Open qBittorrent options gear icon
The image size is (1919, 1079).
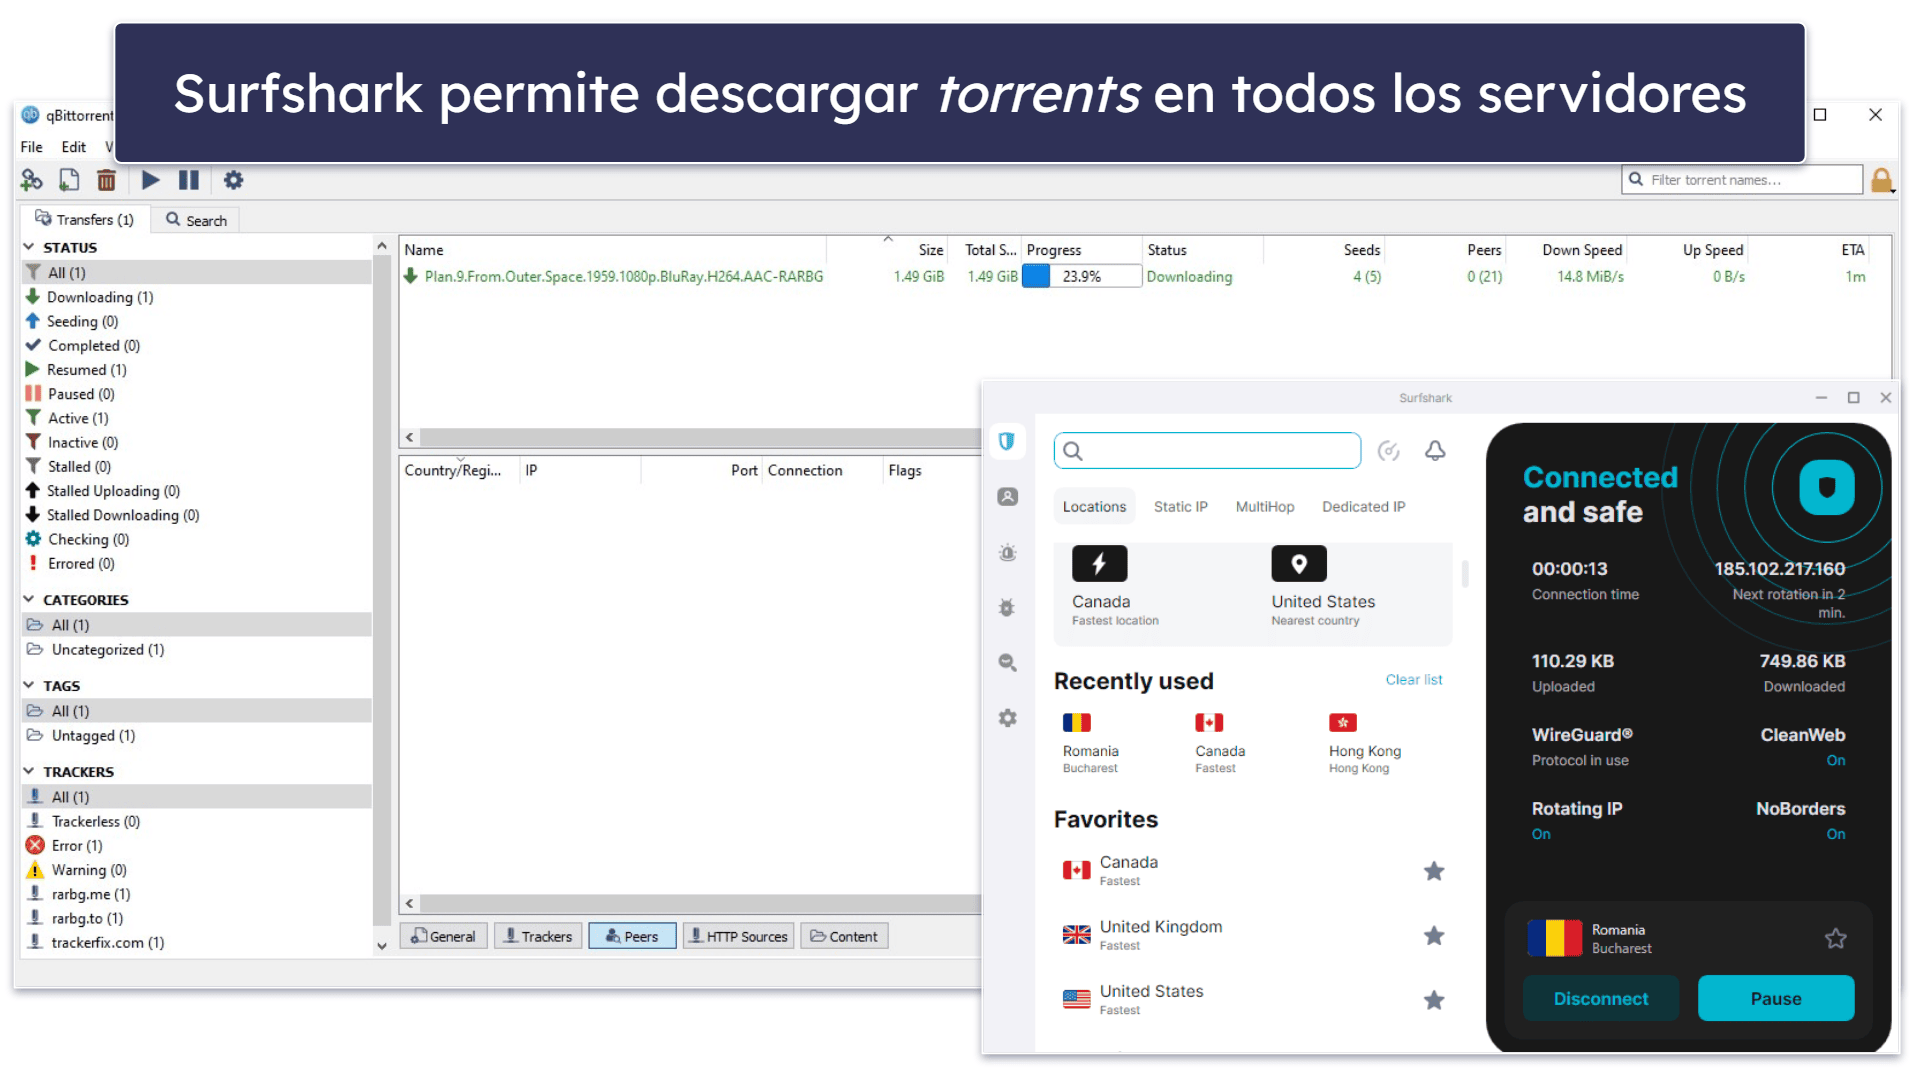(233, 180)
